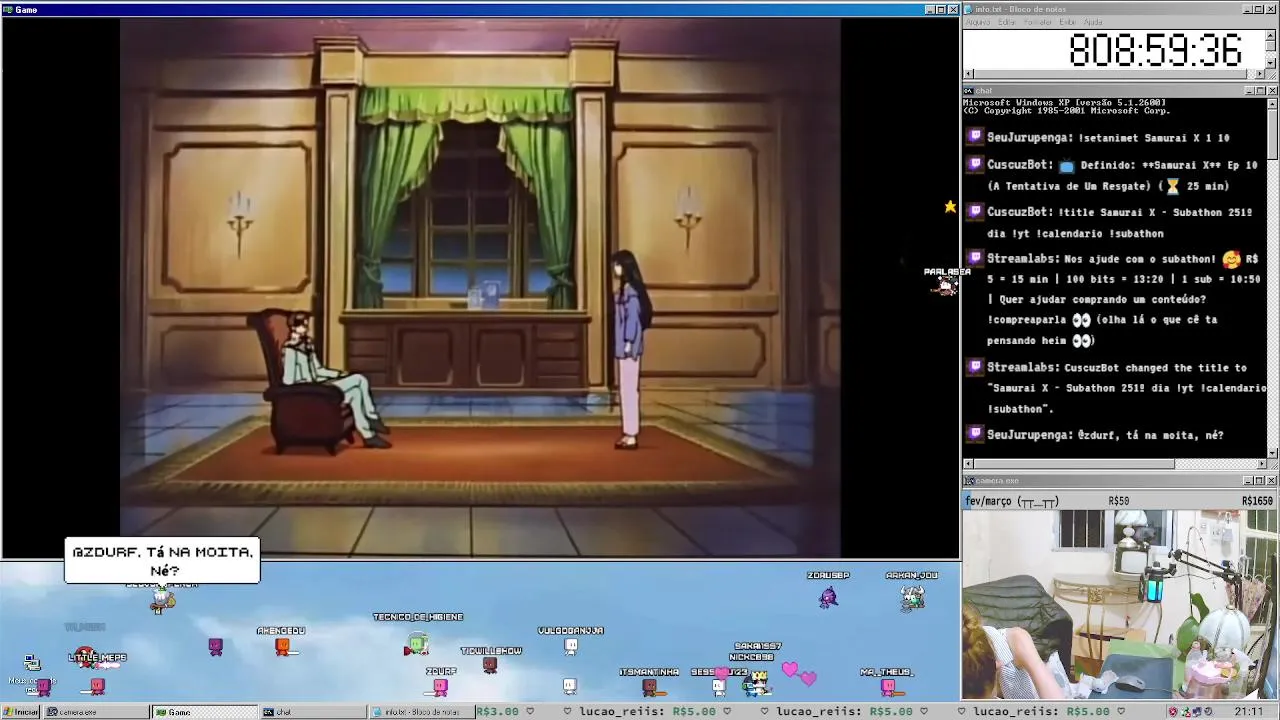The width and height of the screenshot is (1280, 720).
Task: Click Twitch badge beside SeuJurupenga @zdurf message
Action: [x=975, y=434]
